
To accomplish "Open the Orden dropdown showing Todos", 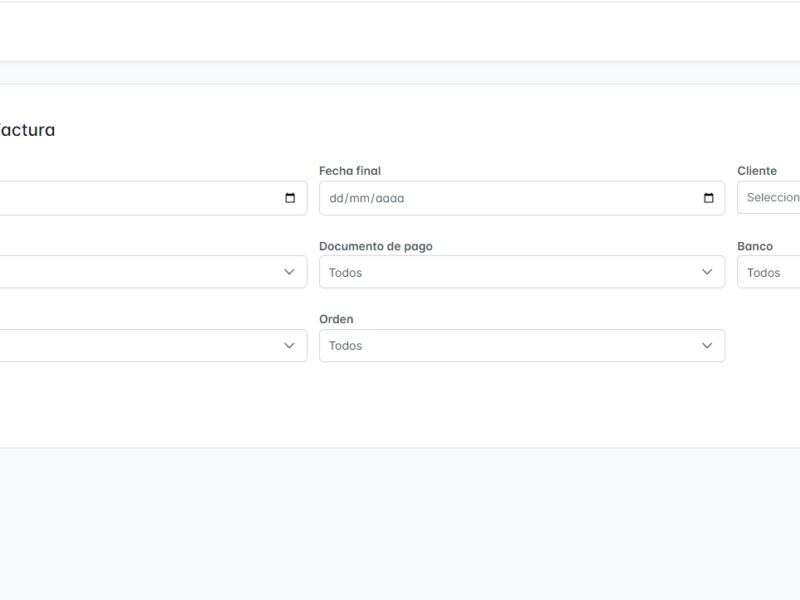I will [x=520, y=346].
